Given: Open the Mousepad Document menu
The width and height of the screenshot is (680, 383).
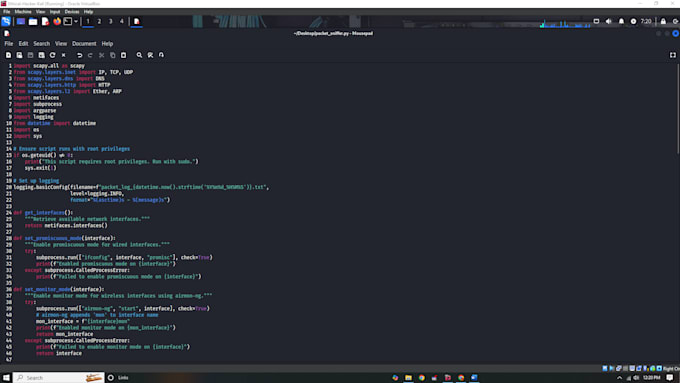Looking at the screenshot, I should (84, 44).
